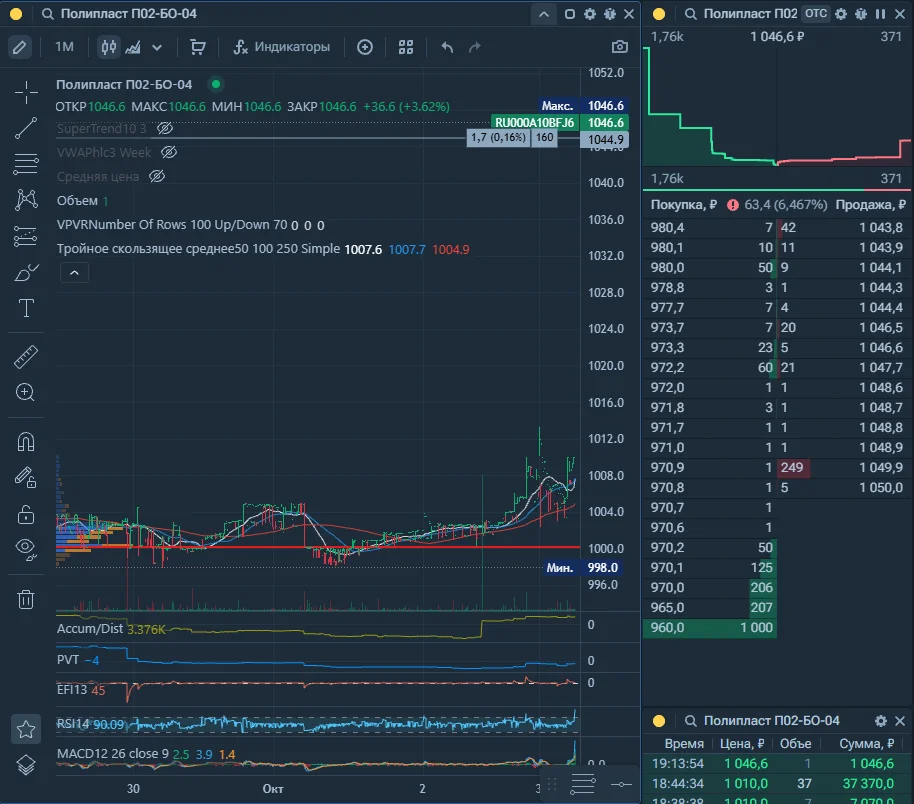Expand chart type dropdown chevron
The height and width of the screenshot is (804, 914).
(x=157, y=47)
